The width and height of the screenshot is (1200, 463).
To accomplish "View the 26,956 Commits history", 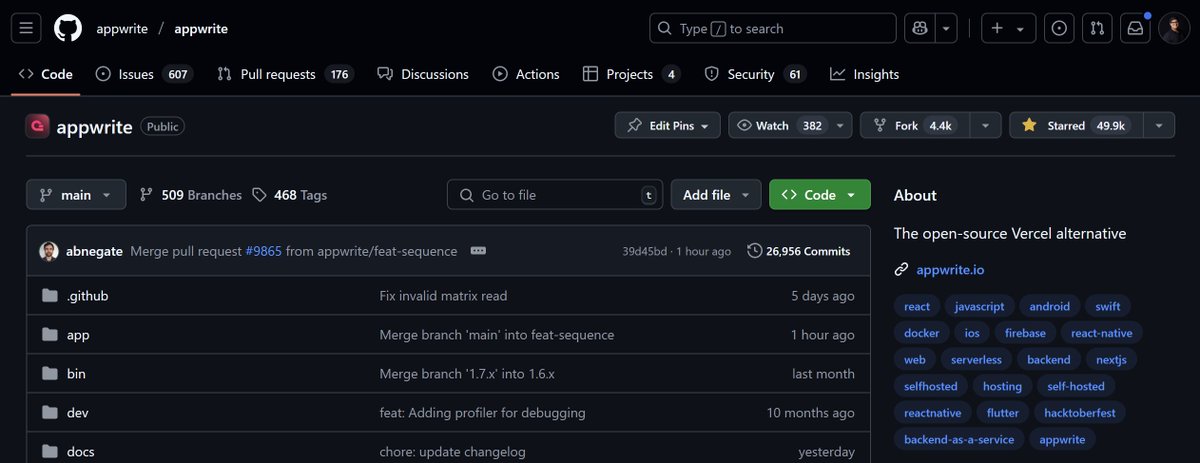I will 799,251.
